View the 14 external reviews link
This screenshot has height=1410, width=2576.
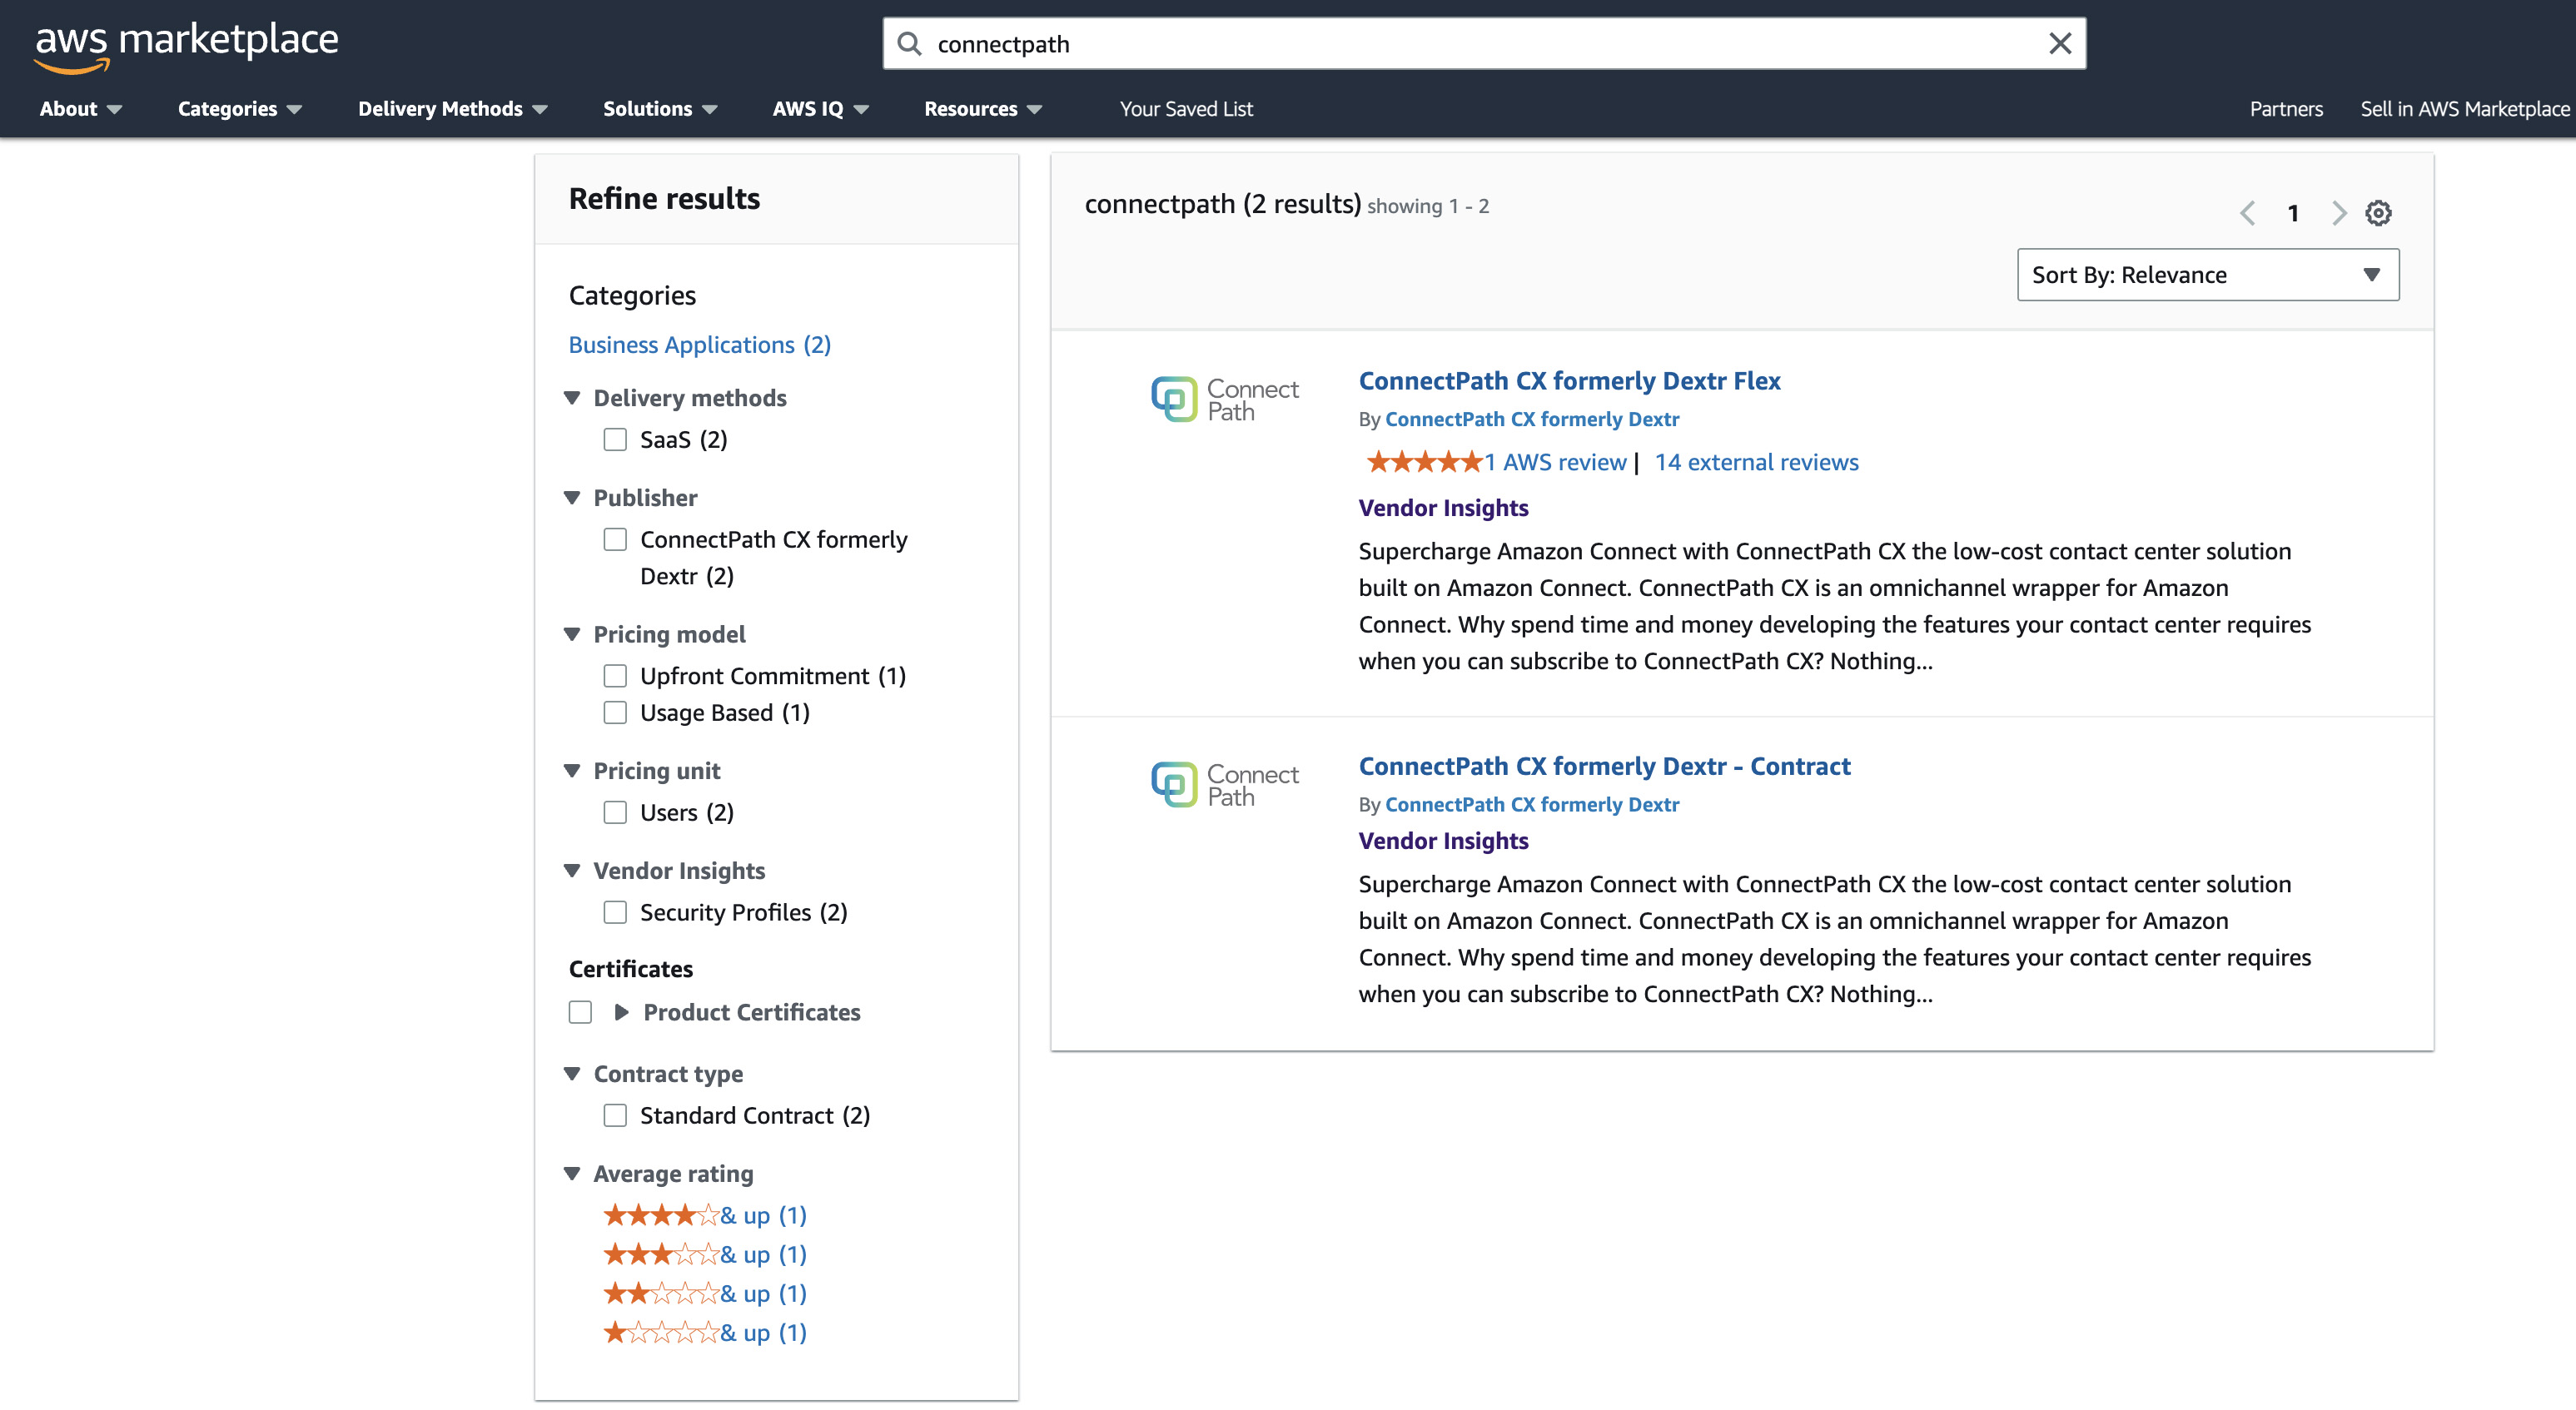[x=1756, y=462]
